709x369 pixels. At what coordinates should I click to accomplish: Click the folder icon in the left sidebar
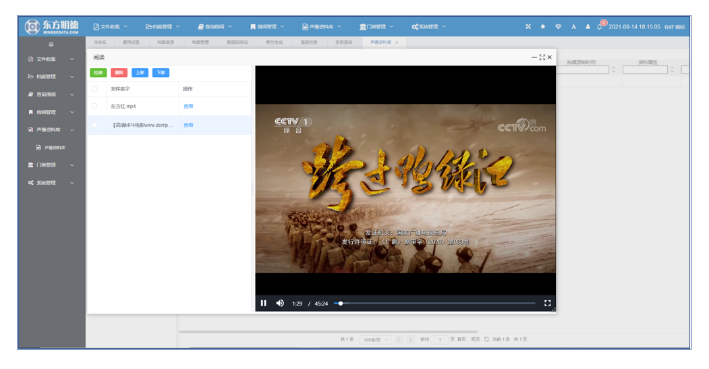tap(30, 76)
